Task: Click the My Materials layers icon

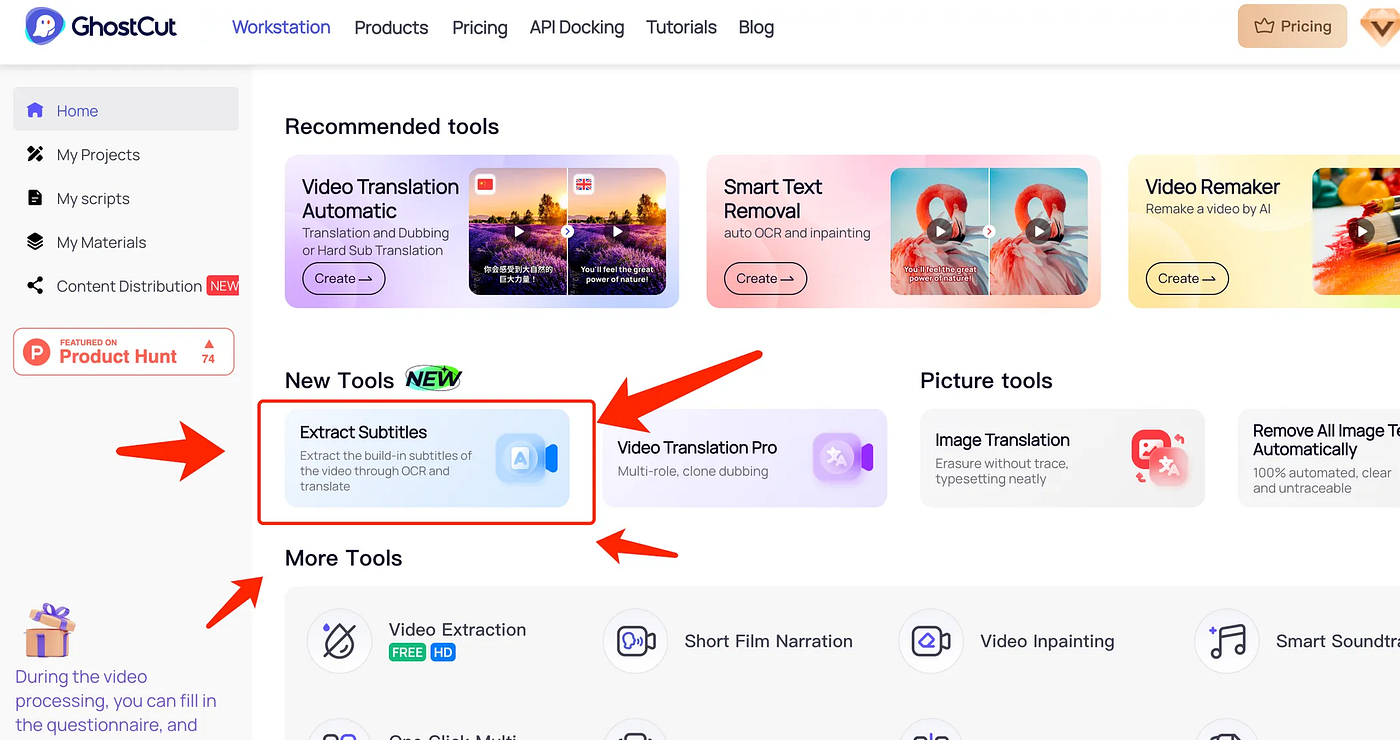Action: [35, 242]
